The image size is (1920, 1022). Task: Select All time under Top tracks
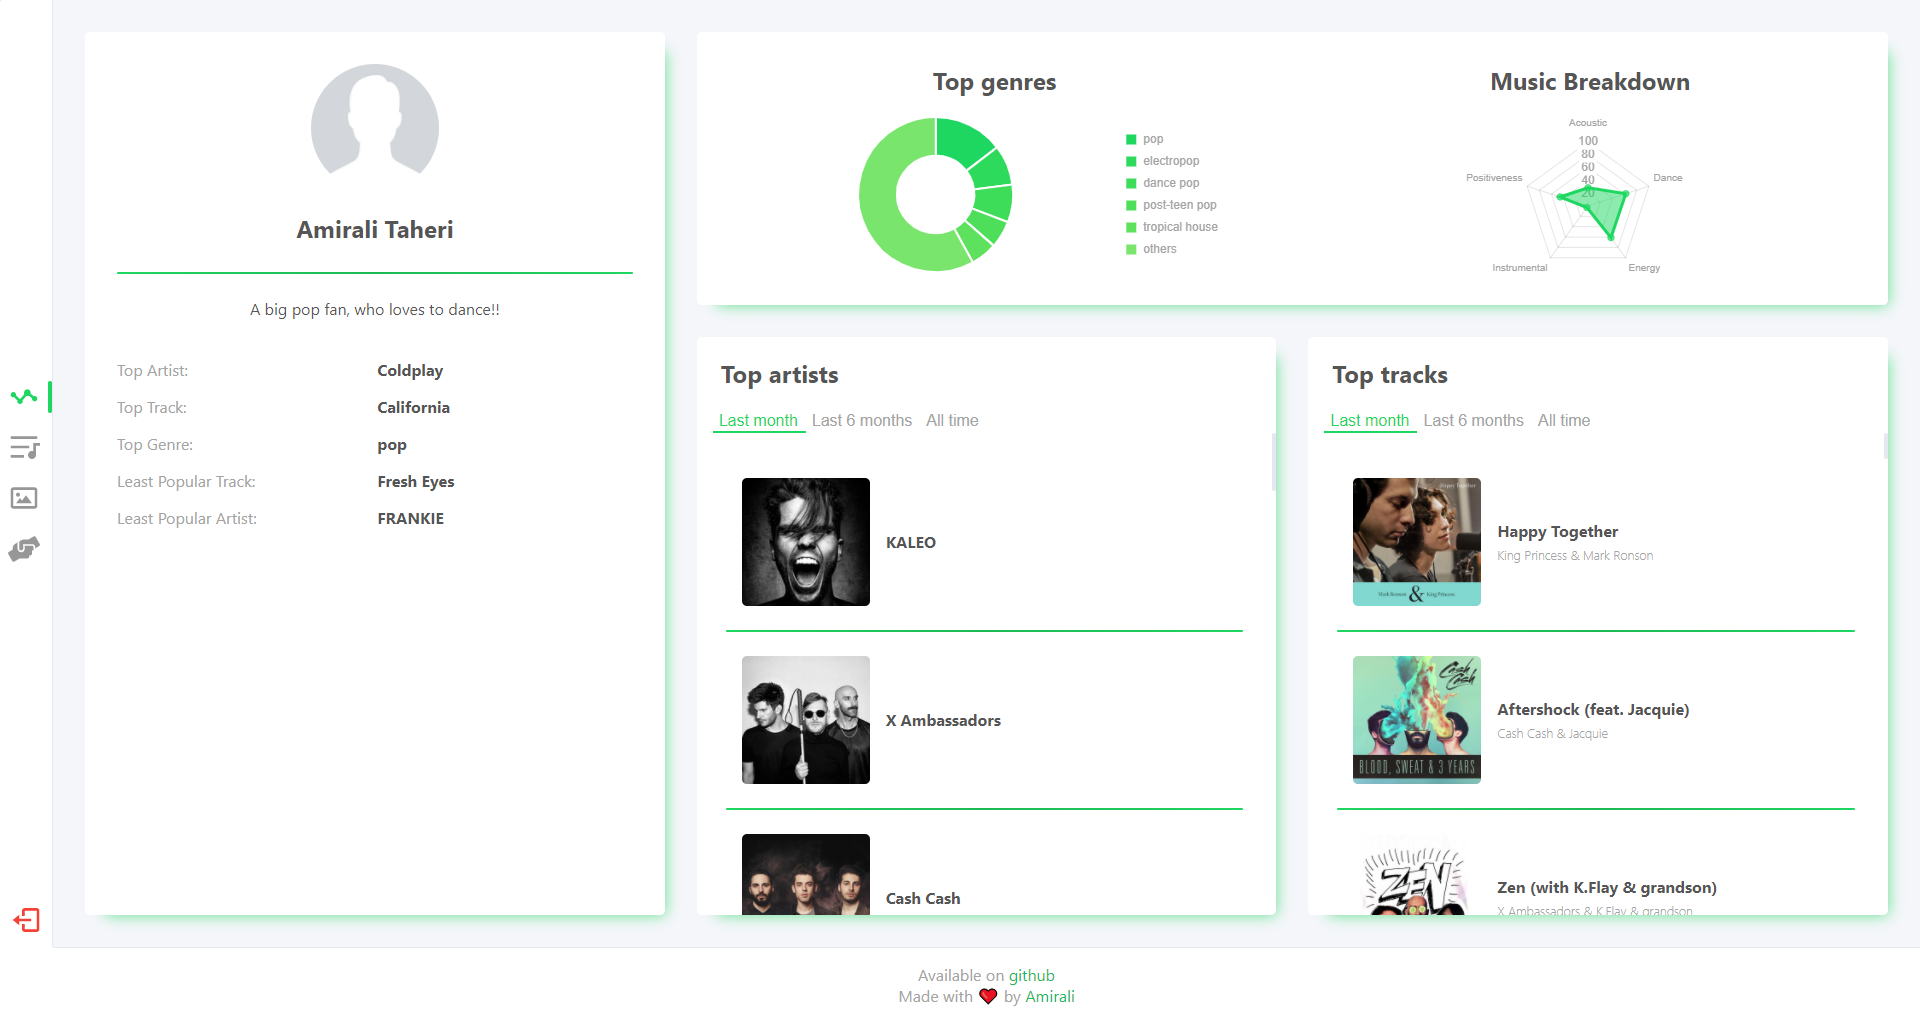pos(1564,420)
